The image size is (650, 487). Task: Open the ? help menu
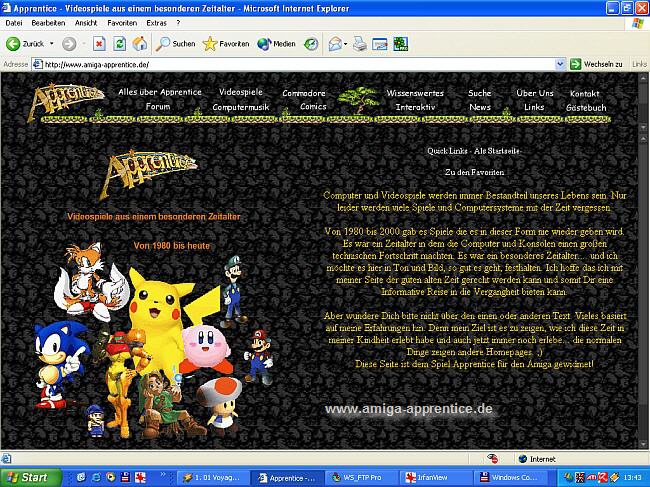point(178,23)
